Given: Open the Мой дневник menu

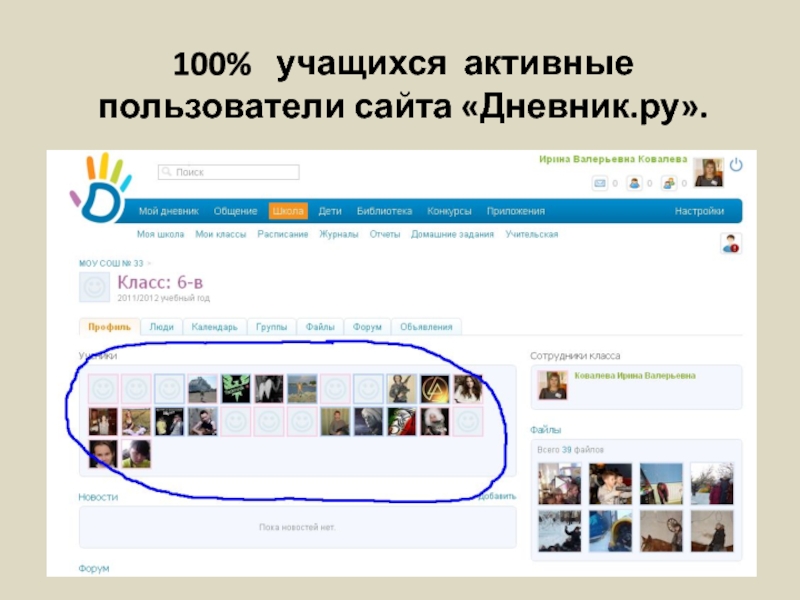Looking at the screenshot, I should (168, 211).
